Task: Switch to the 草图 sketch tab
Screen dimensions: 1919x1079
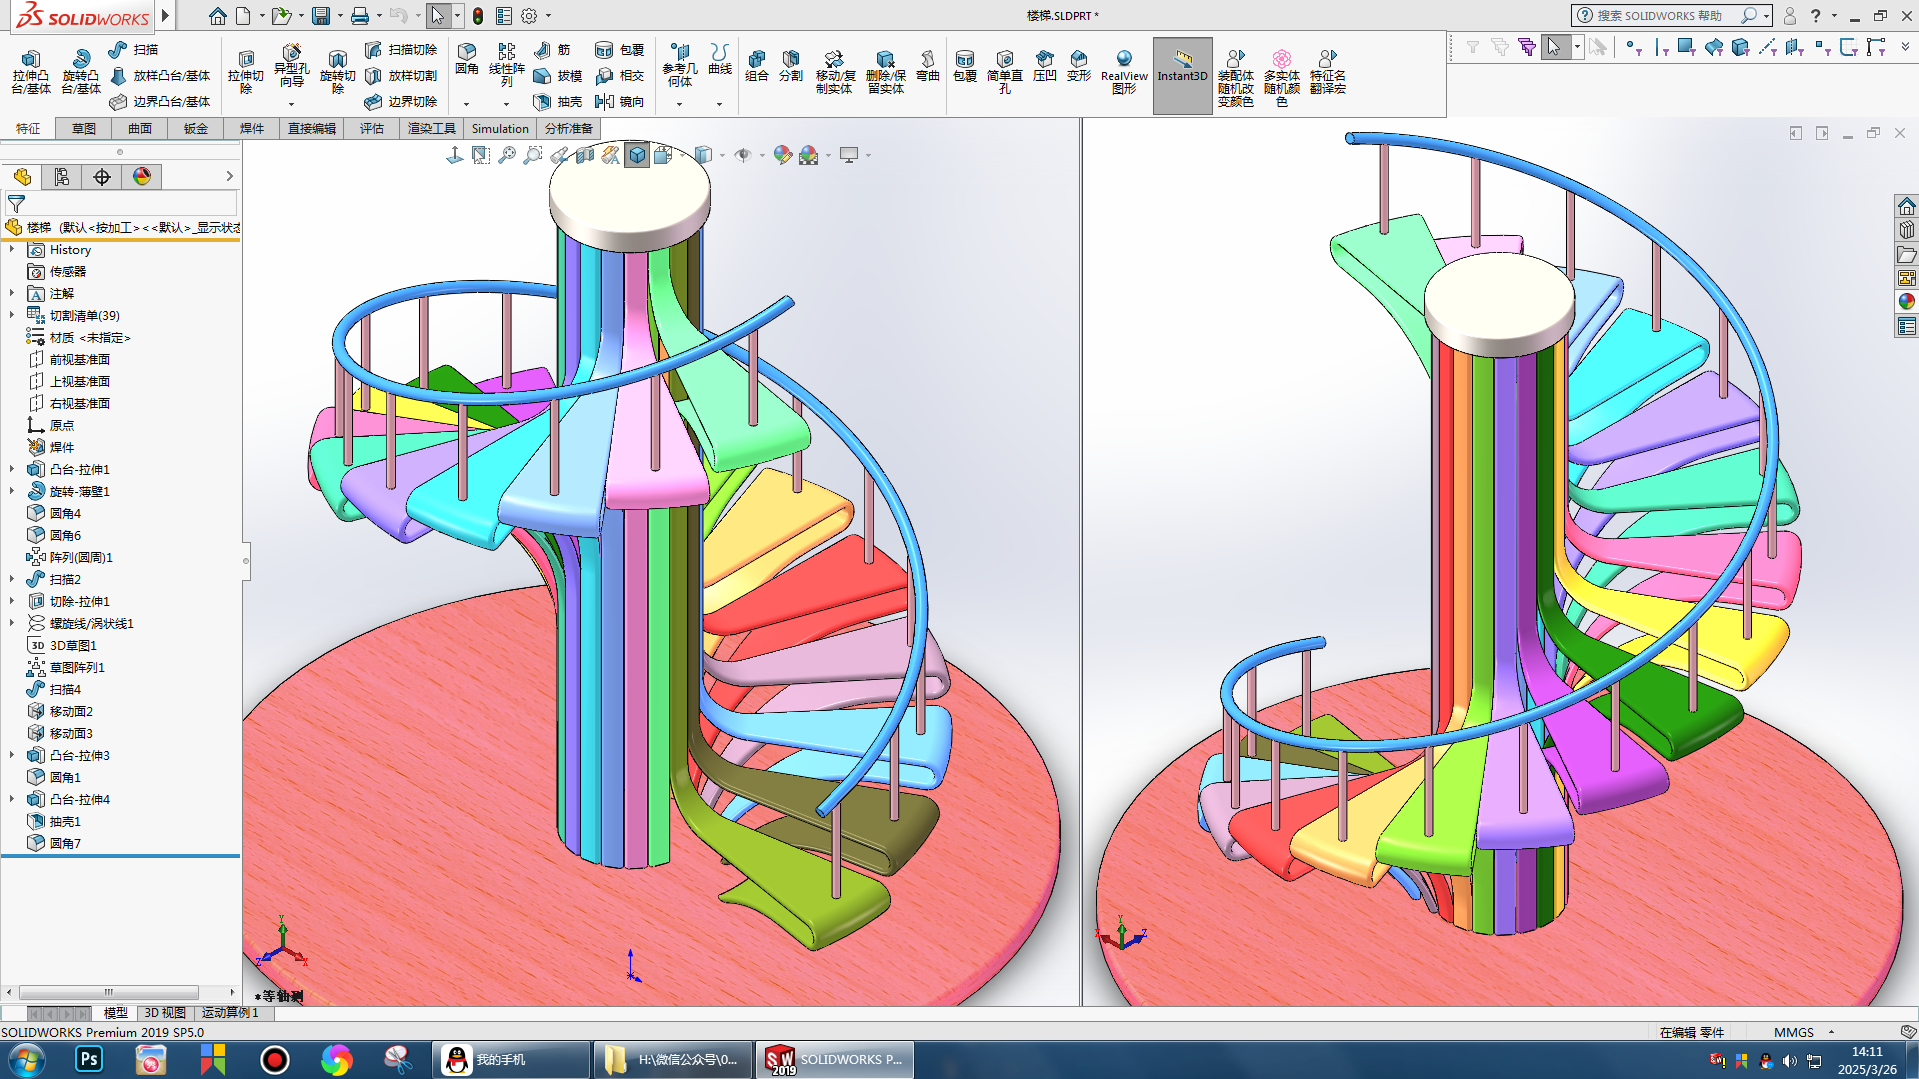Action: (84, 129)
